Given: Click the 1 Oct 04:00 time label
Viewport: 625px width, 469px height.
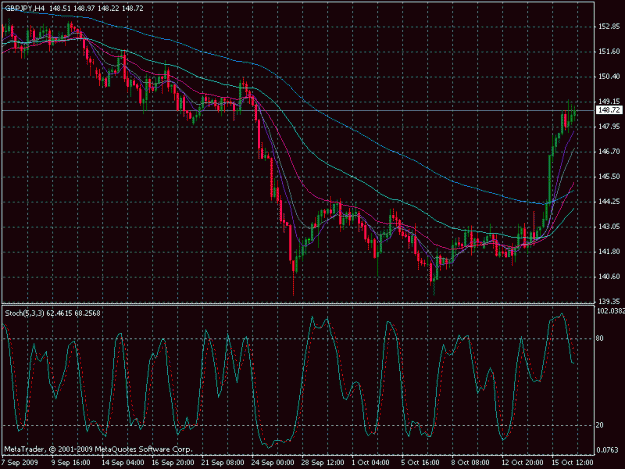Looking at the screenshot, I should (371, 463).
